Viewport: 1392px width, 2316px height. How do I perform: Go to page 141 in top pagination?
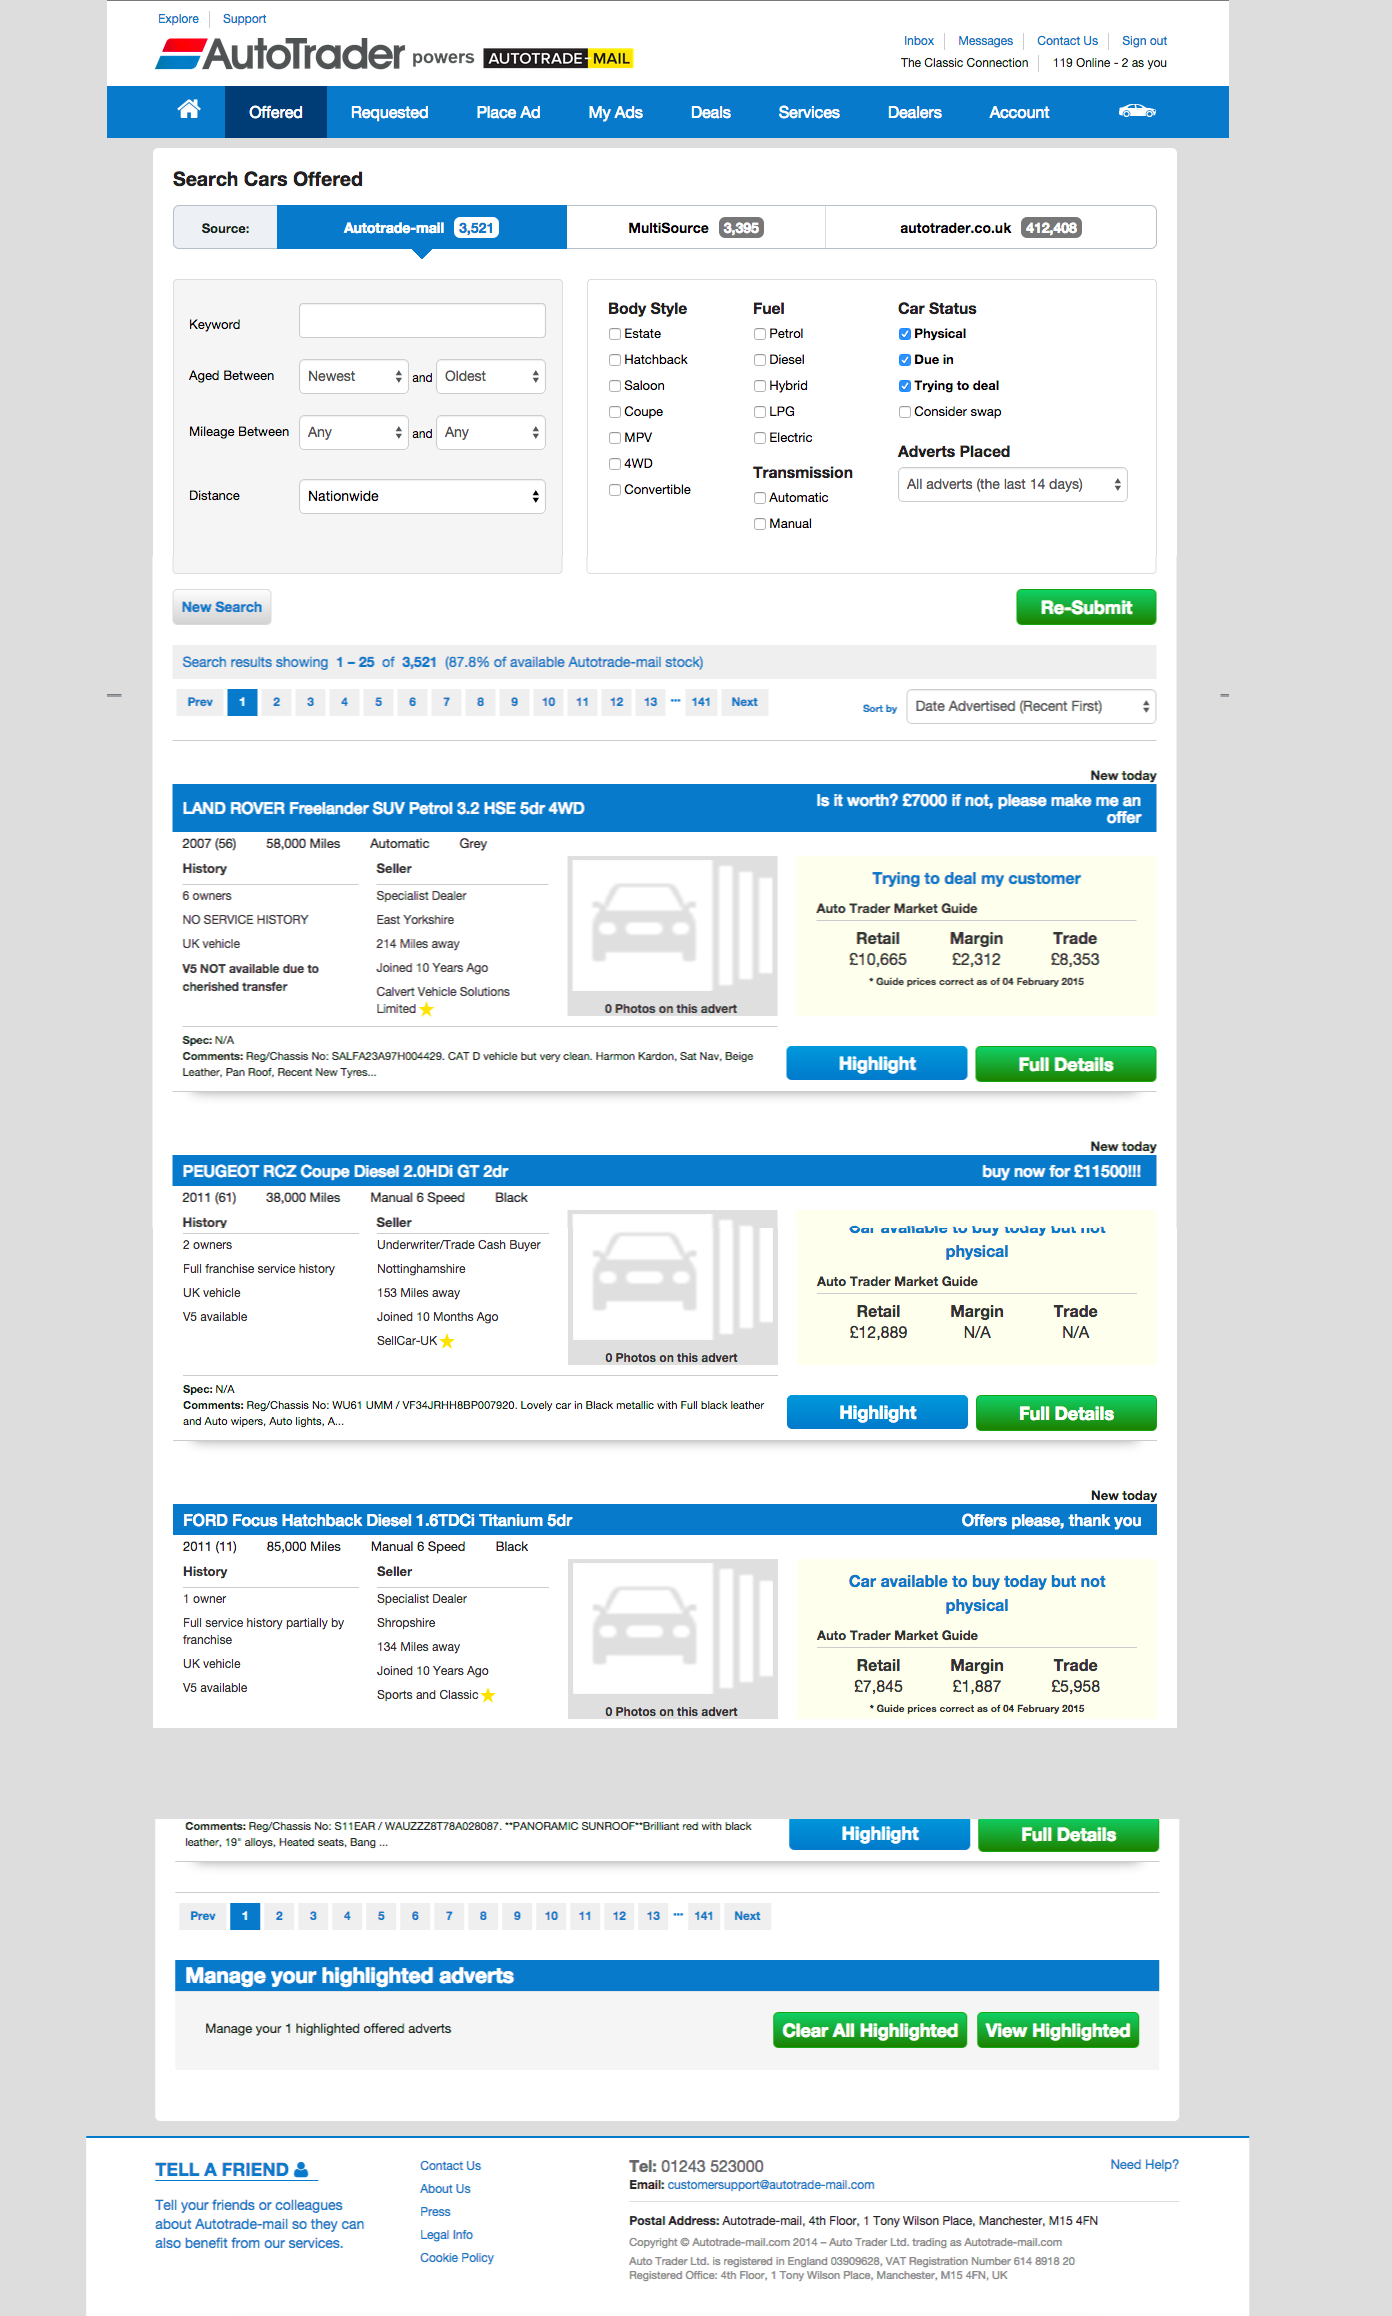(x=701, y=702)
